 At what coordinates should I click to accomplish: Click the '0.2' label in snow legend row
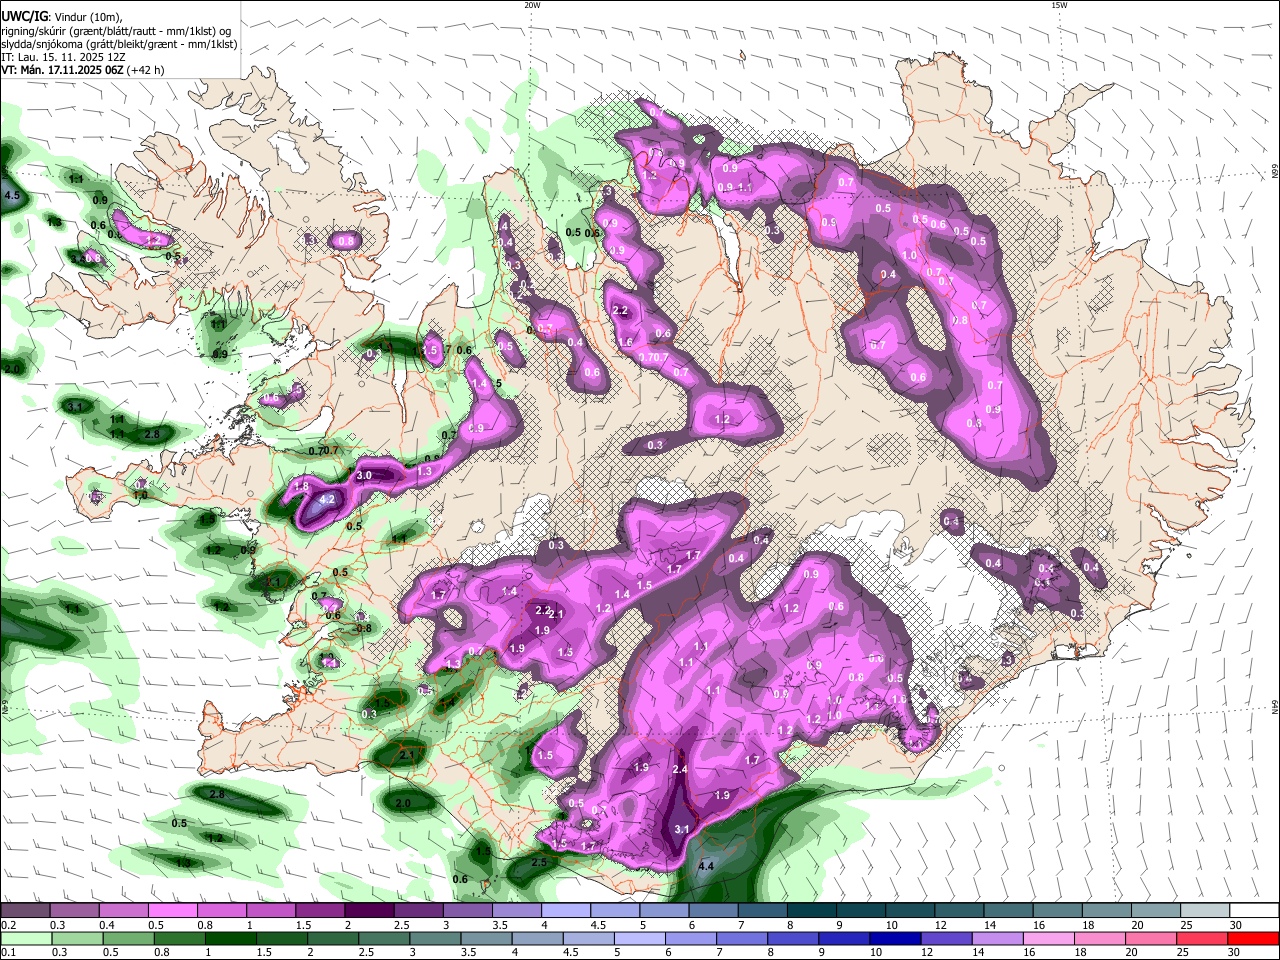point(9,925)
